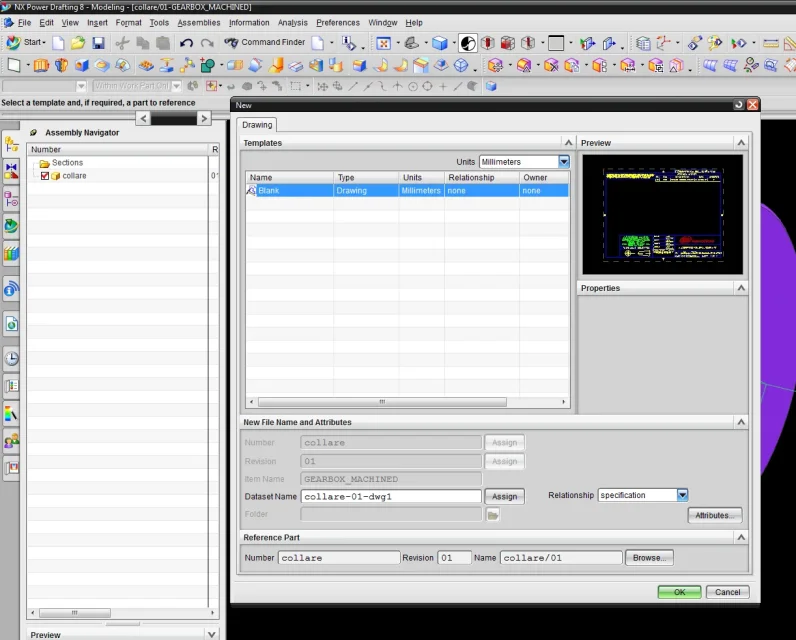Click the Reference Part Number field
The height and width of the screenshot is (640, 796).
click(339, 558)
